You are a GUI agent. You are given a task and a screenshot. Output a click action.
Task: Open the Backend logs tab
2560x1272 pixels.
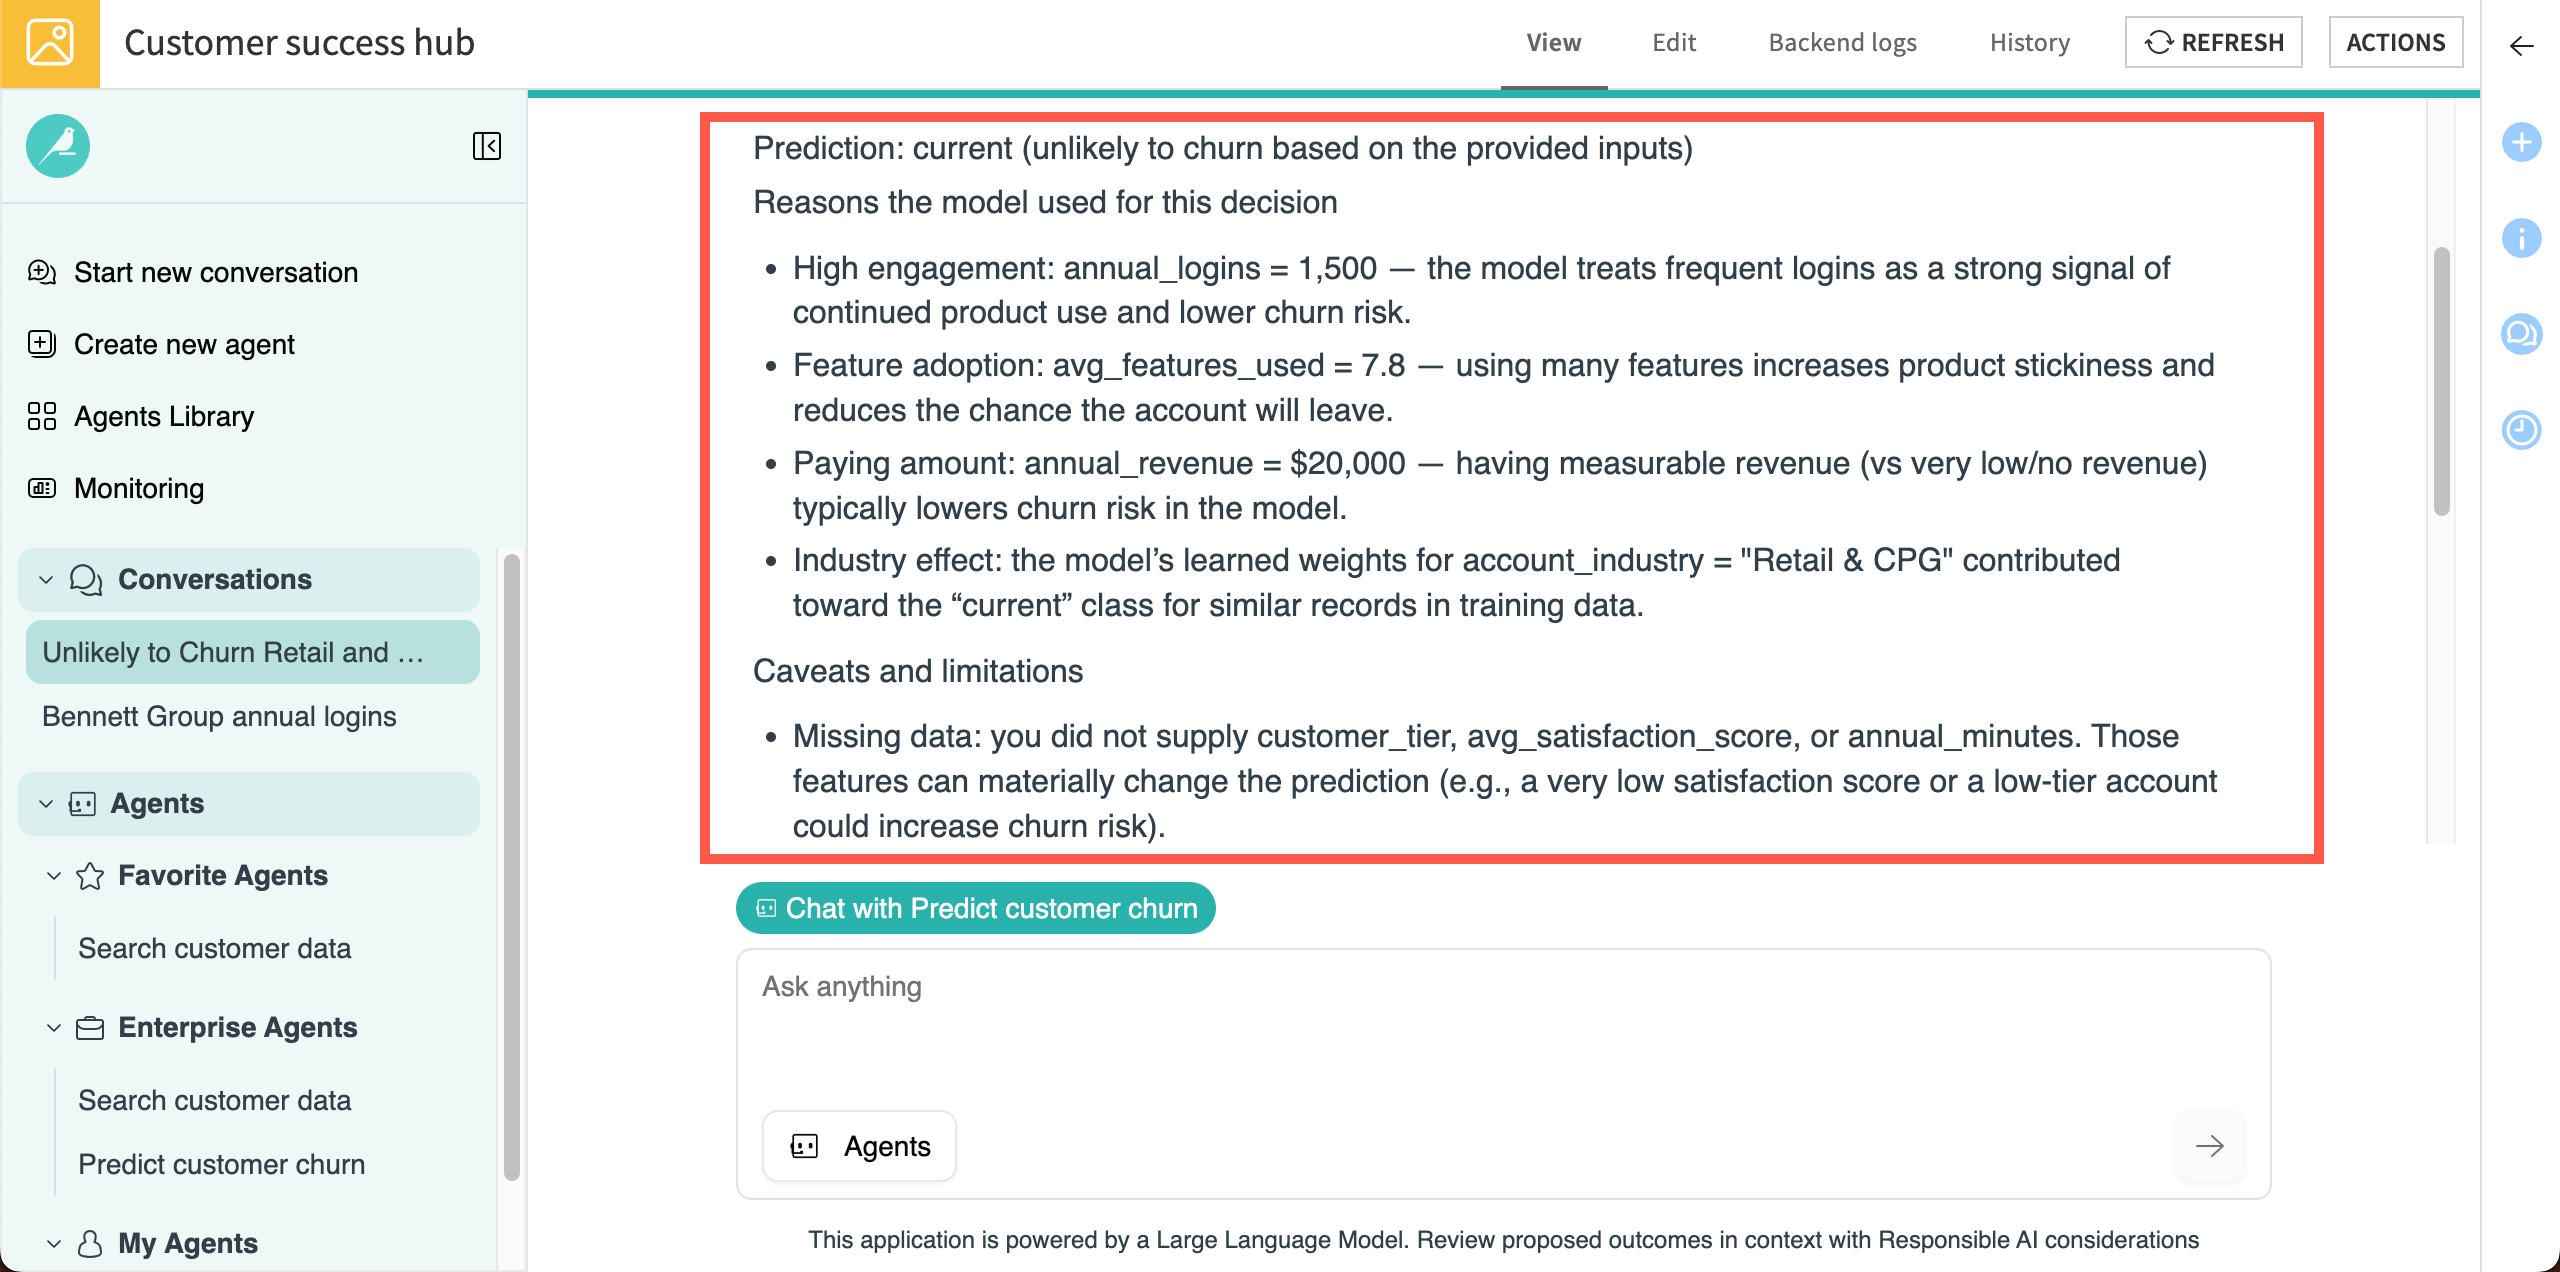(x=1842, y=42)
